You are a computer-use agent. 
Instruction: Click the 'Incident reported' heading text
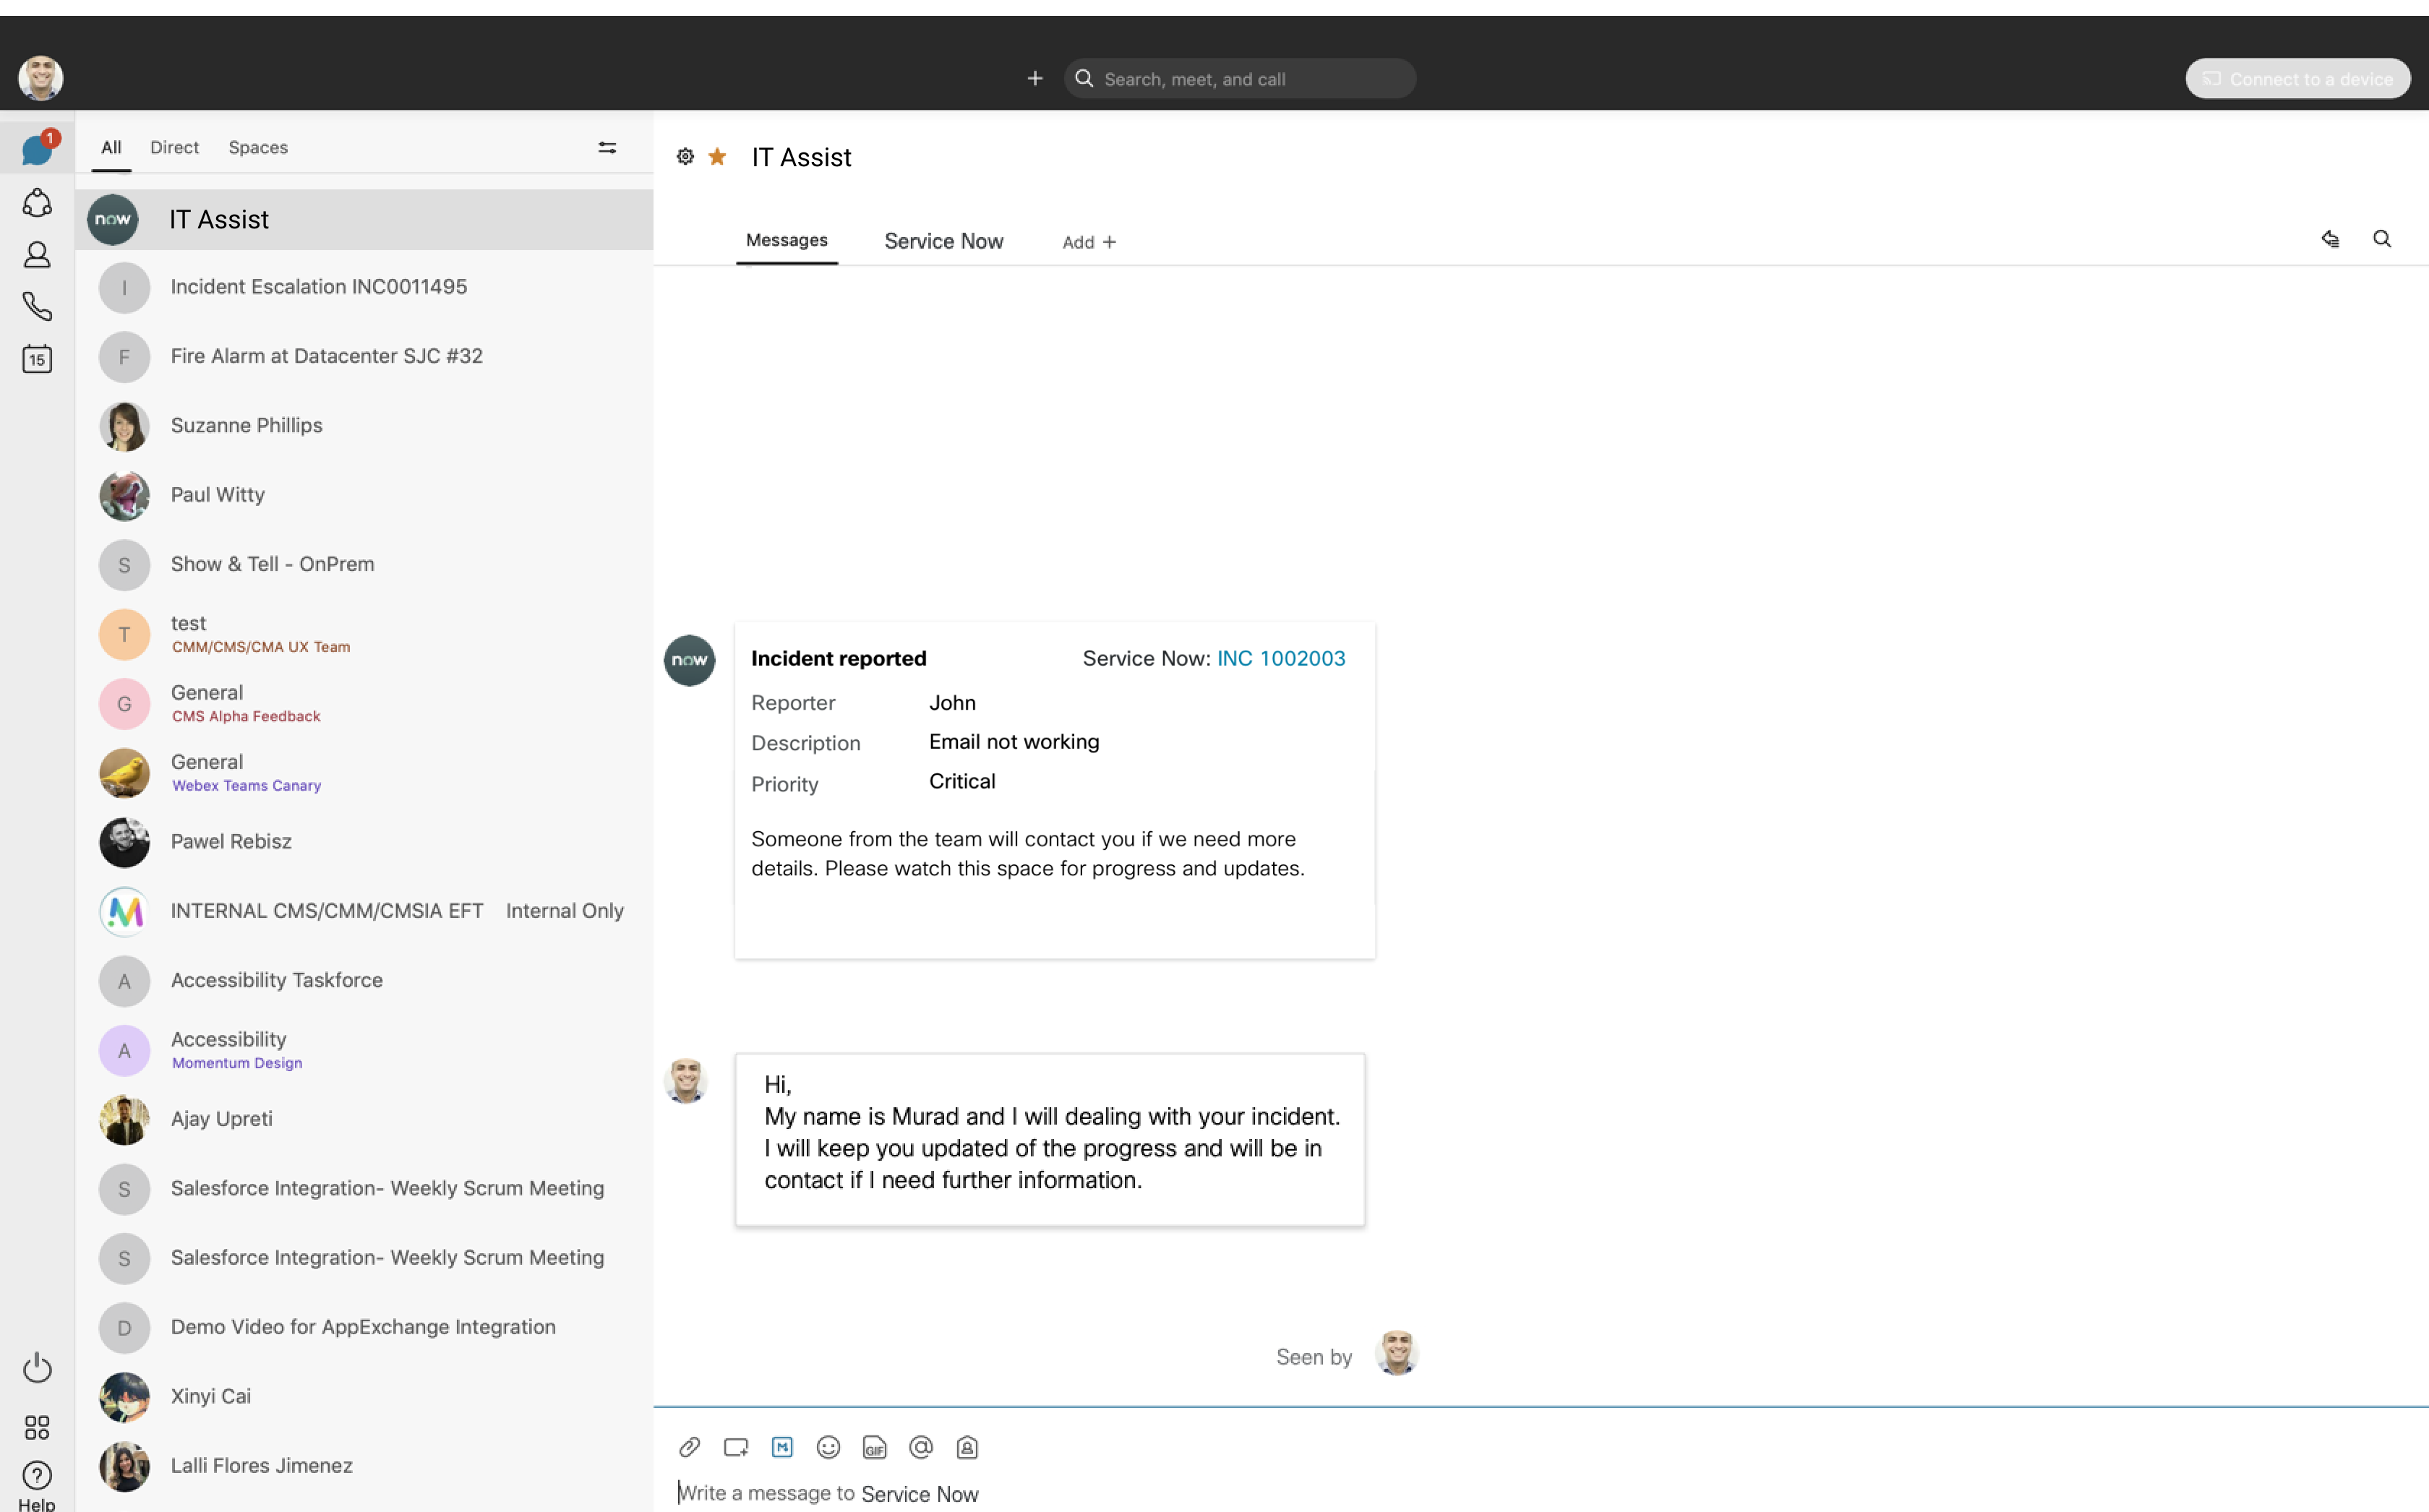pyautogui.click(x=839, y=658)
